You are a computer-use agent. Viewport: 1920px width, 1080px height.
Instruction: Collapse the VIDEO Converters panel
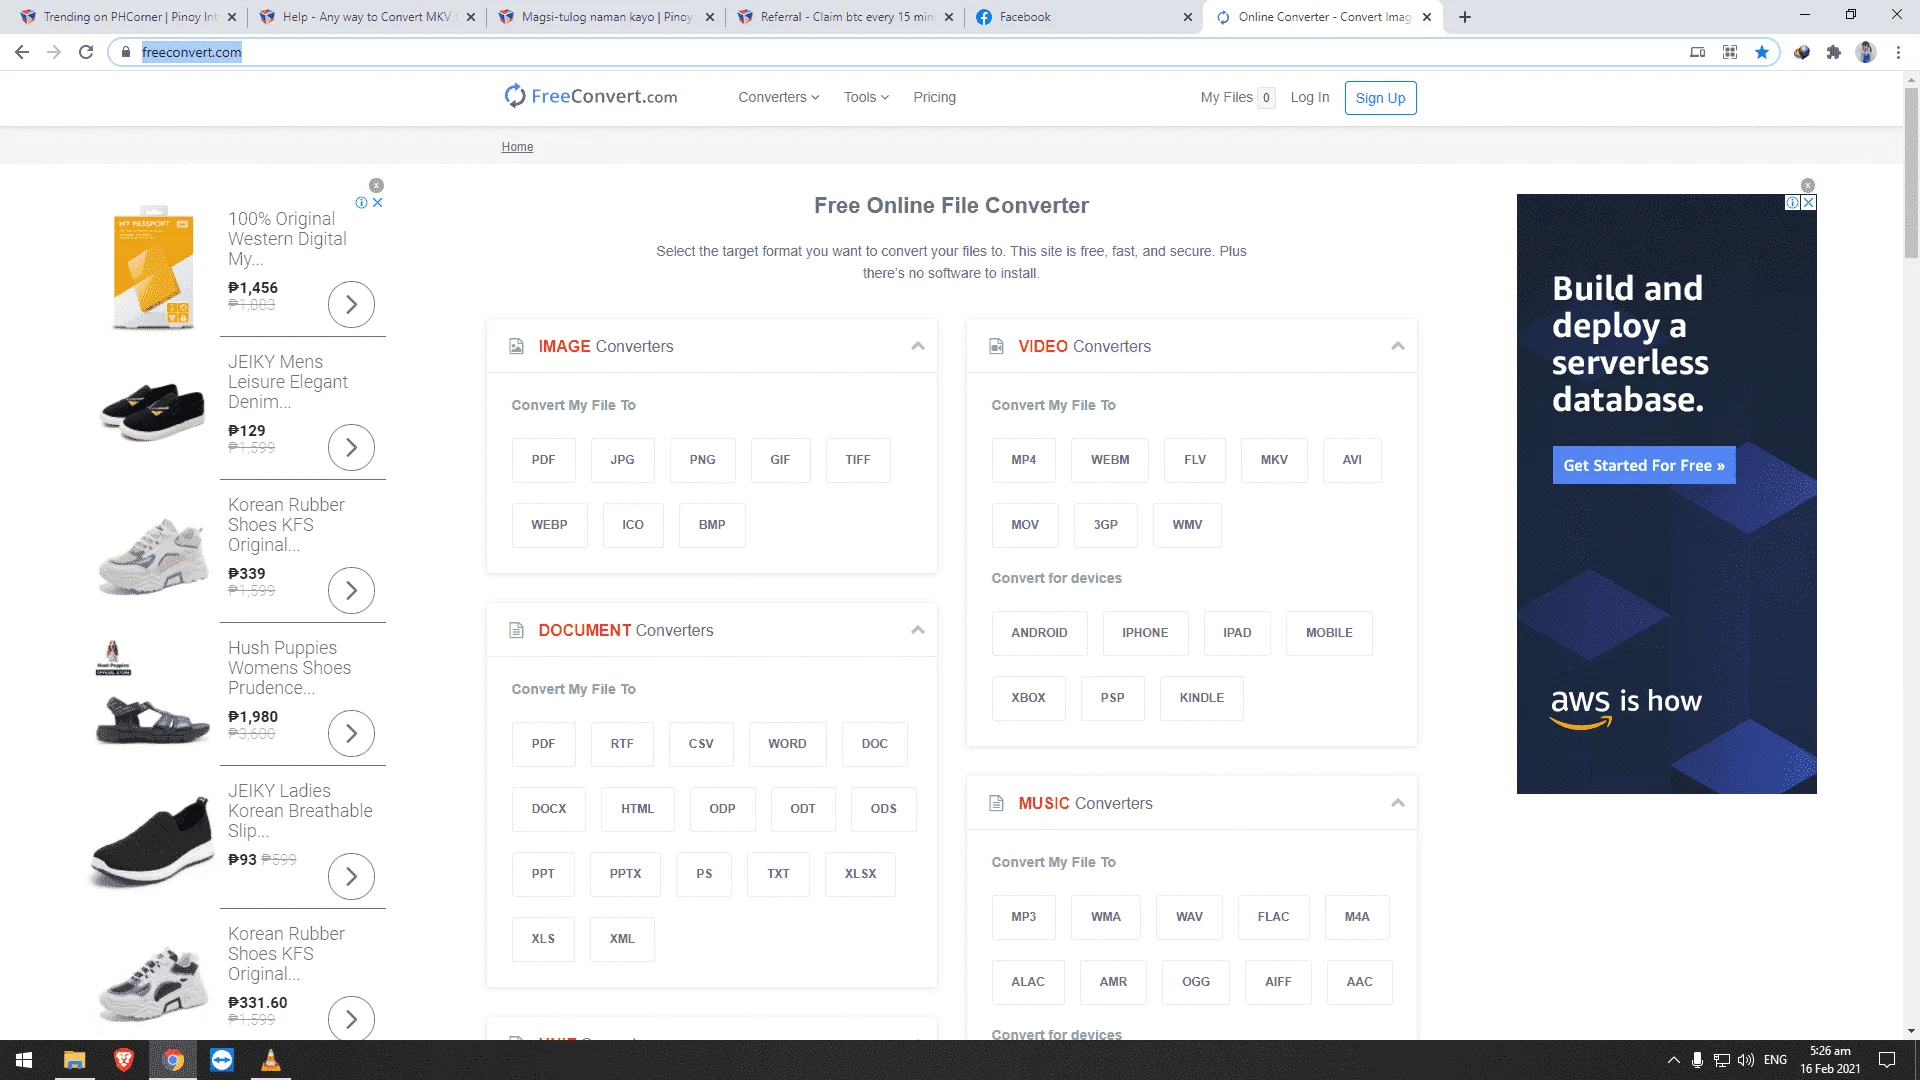(1398, 346)
